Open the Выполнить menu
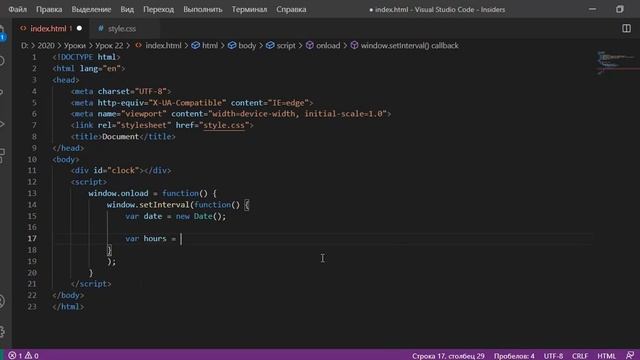Screen dimensions: 640x360 [x=203, y=9]
